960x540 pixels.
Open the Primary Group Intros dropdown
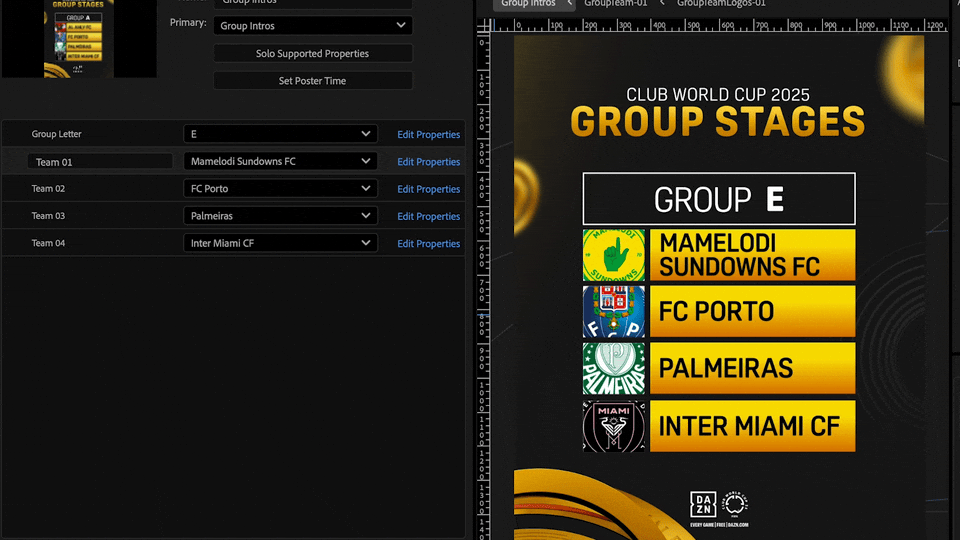pos(313,26)
